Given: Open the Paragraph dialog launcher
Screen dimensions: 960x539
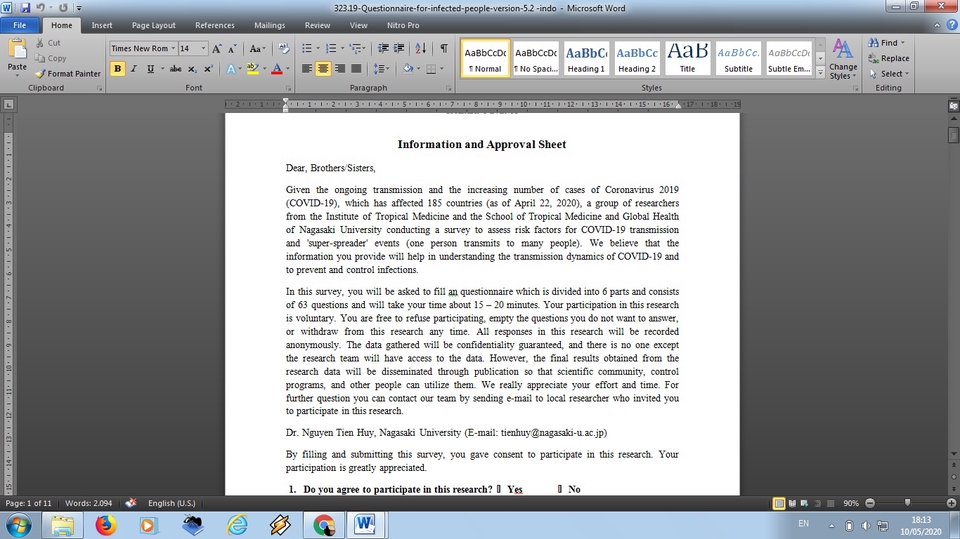Looking at the screenshot, I should 449,88.
